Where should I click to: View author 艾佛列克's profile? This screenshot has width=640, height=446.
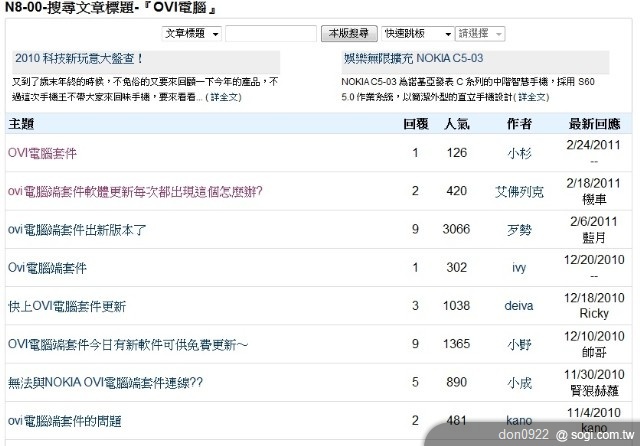519,191
